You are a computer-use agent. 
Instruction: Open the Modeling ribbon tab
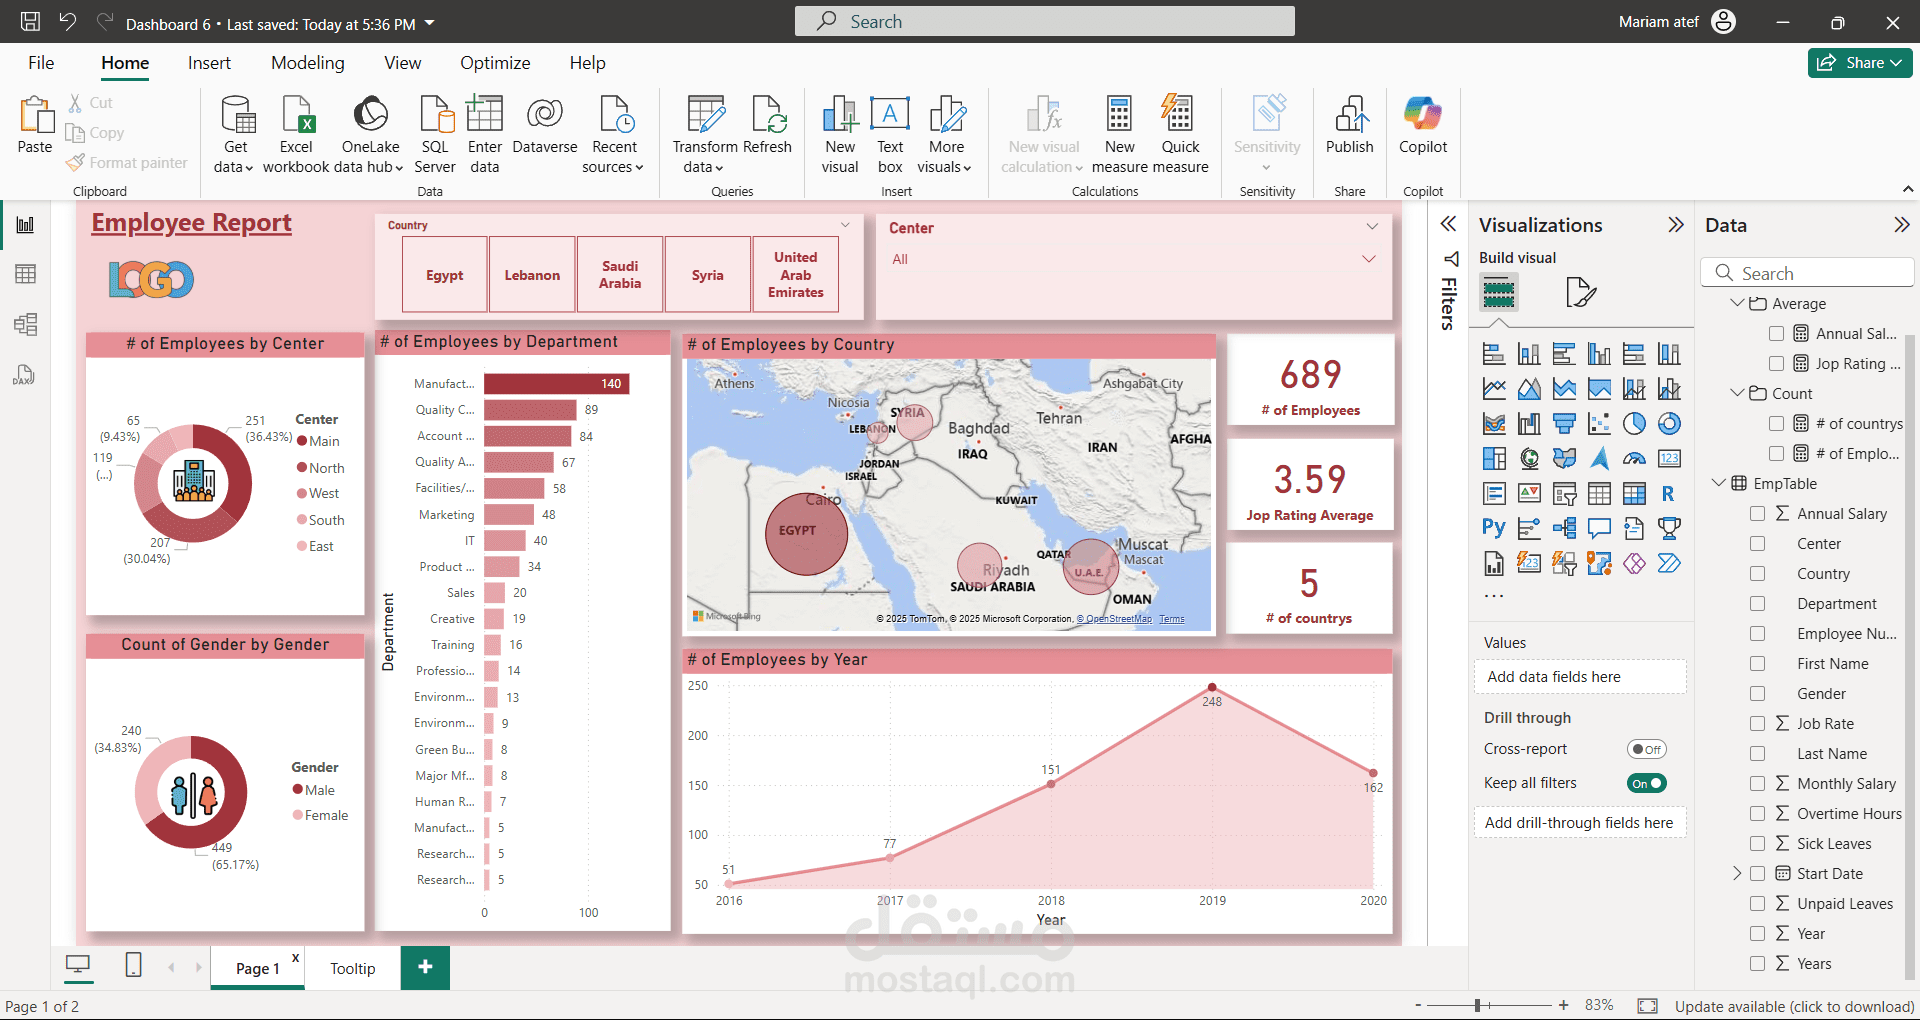(308, 63)
